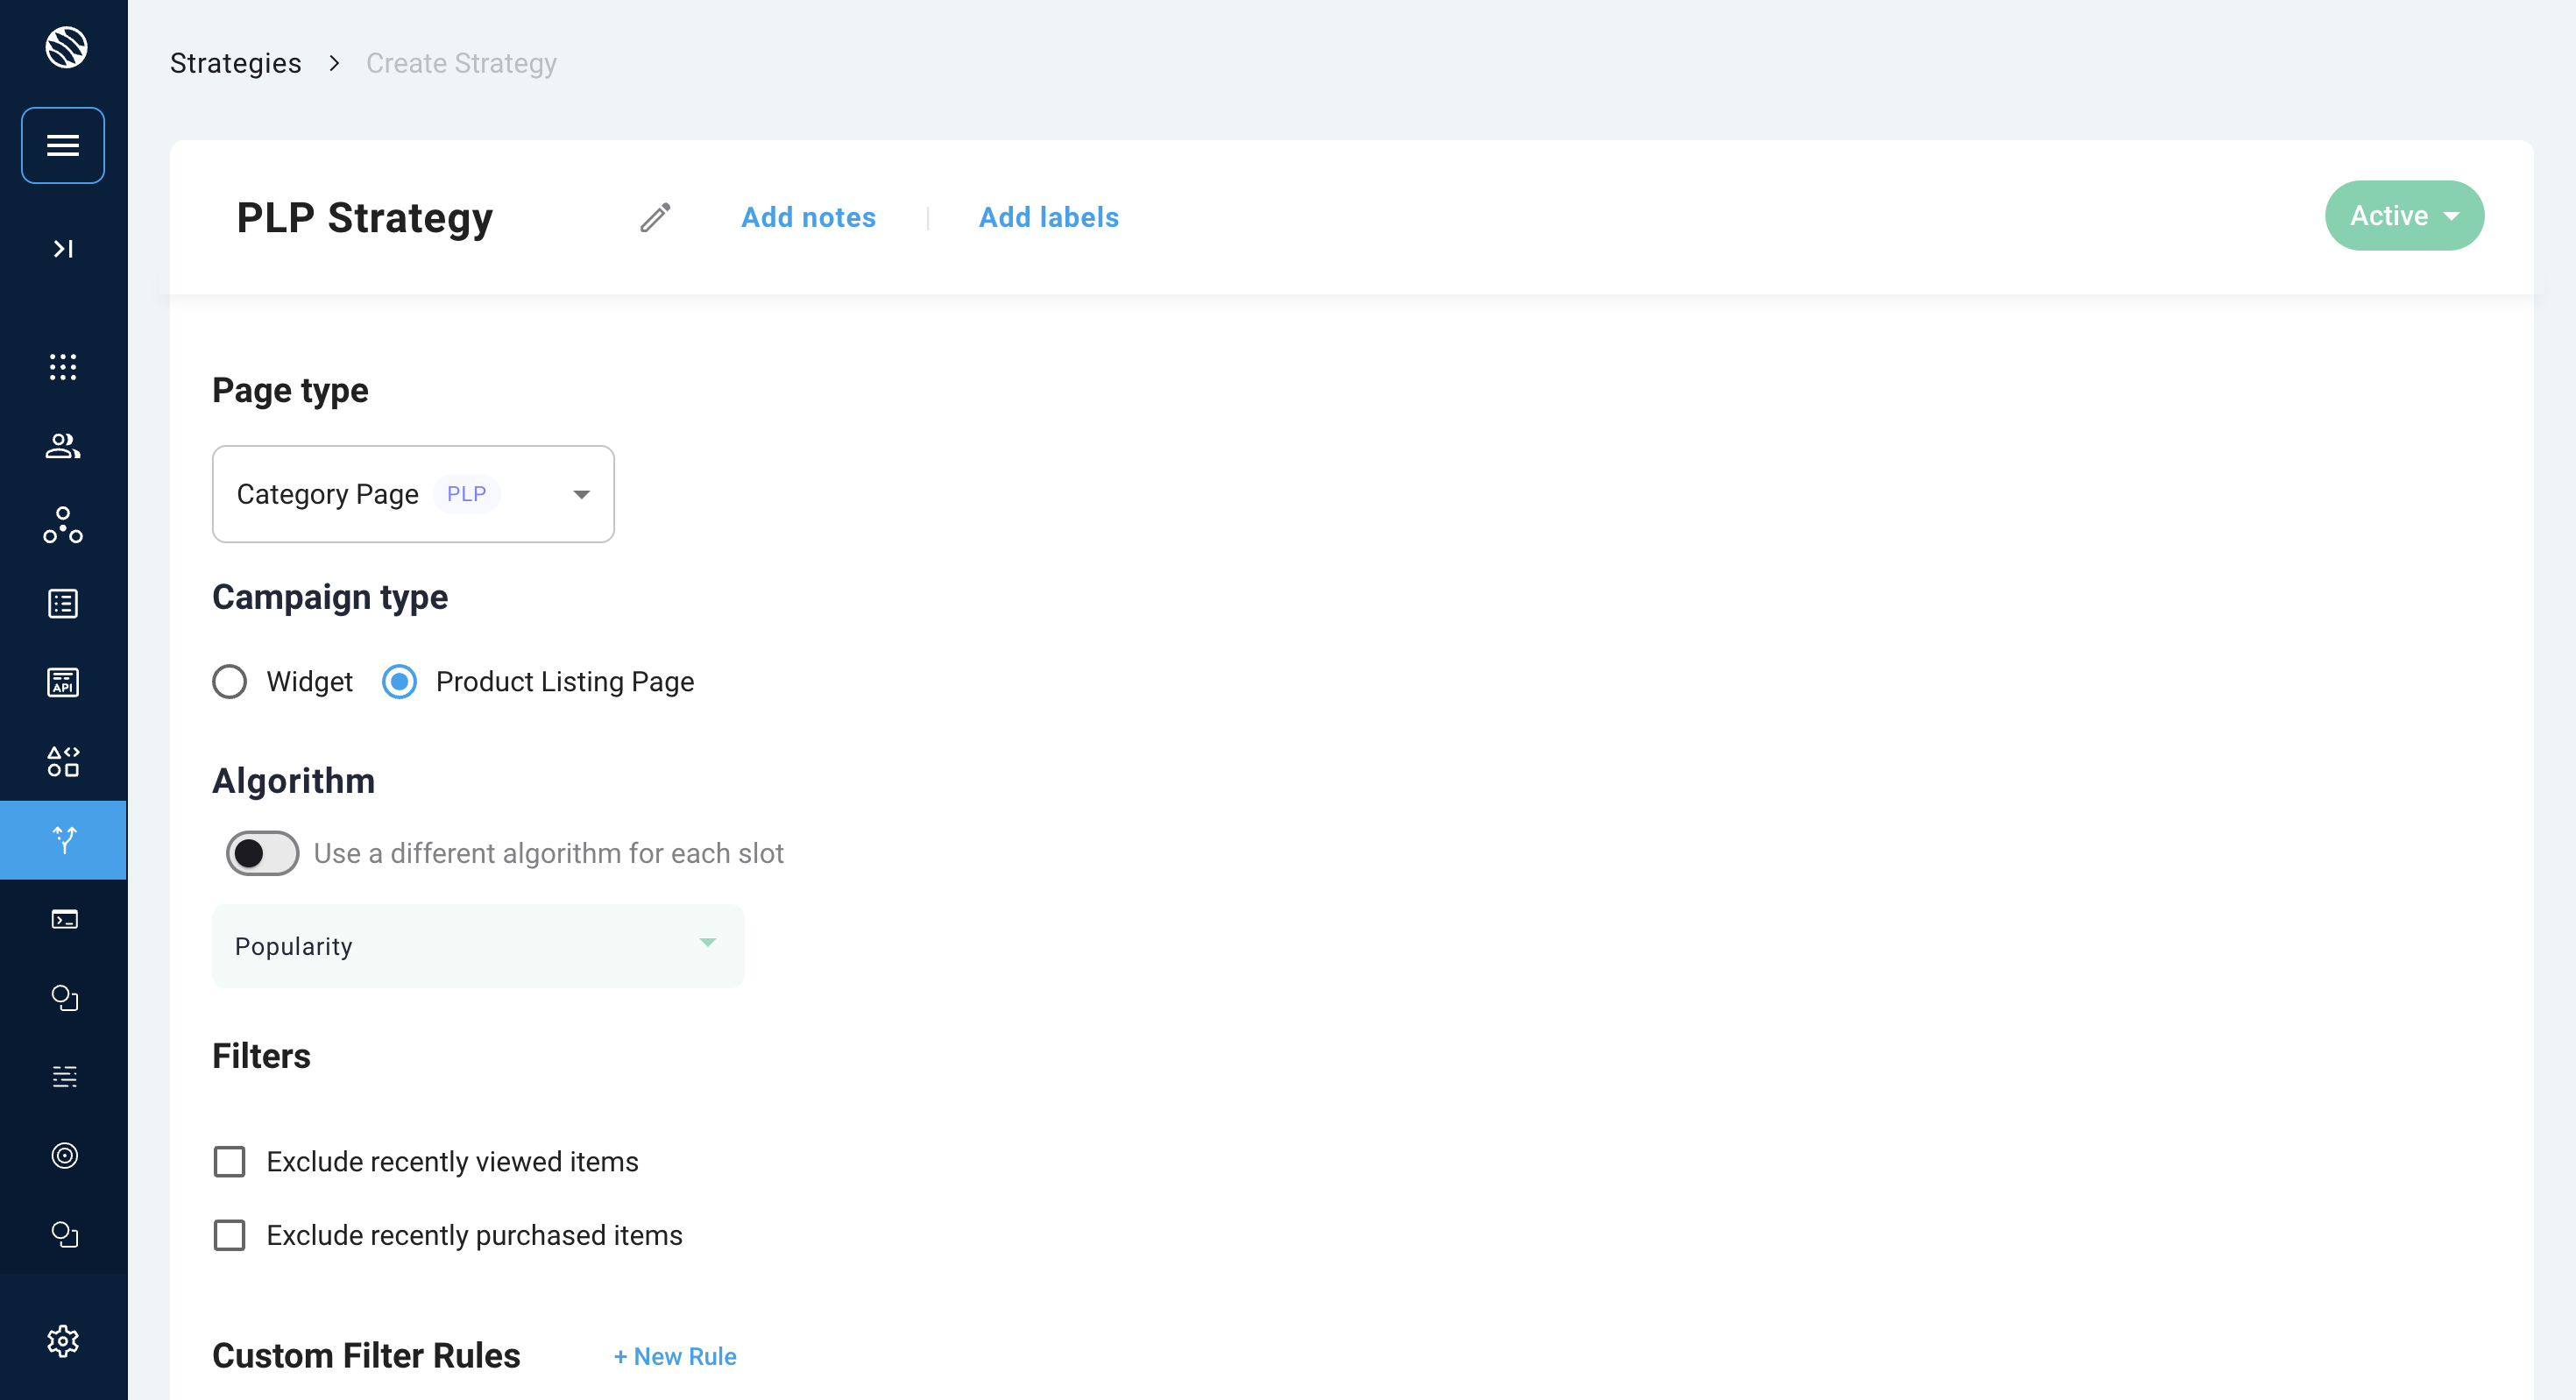
Task: Open the hamburger menu in sidebar
Action: 63,146
